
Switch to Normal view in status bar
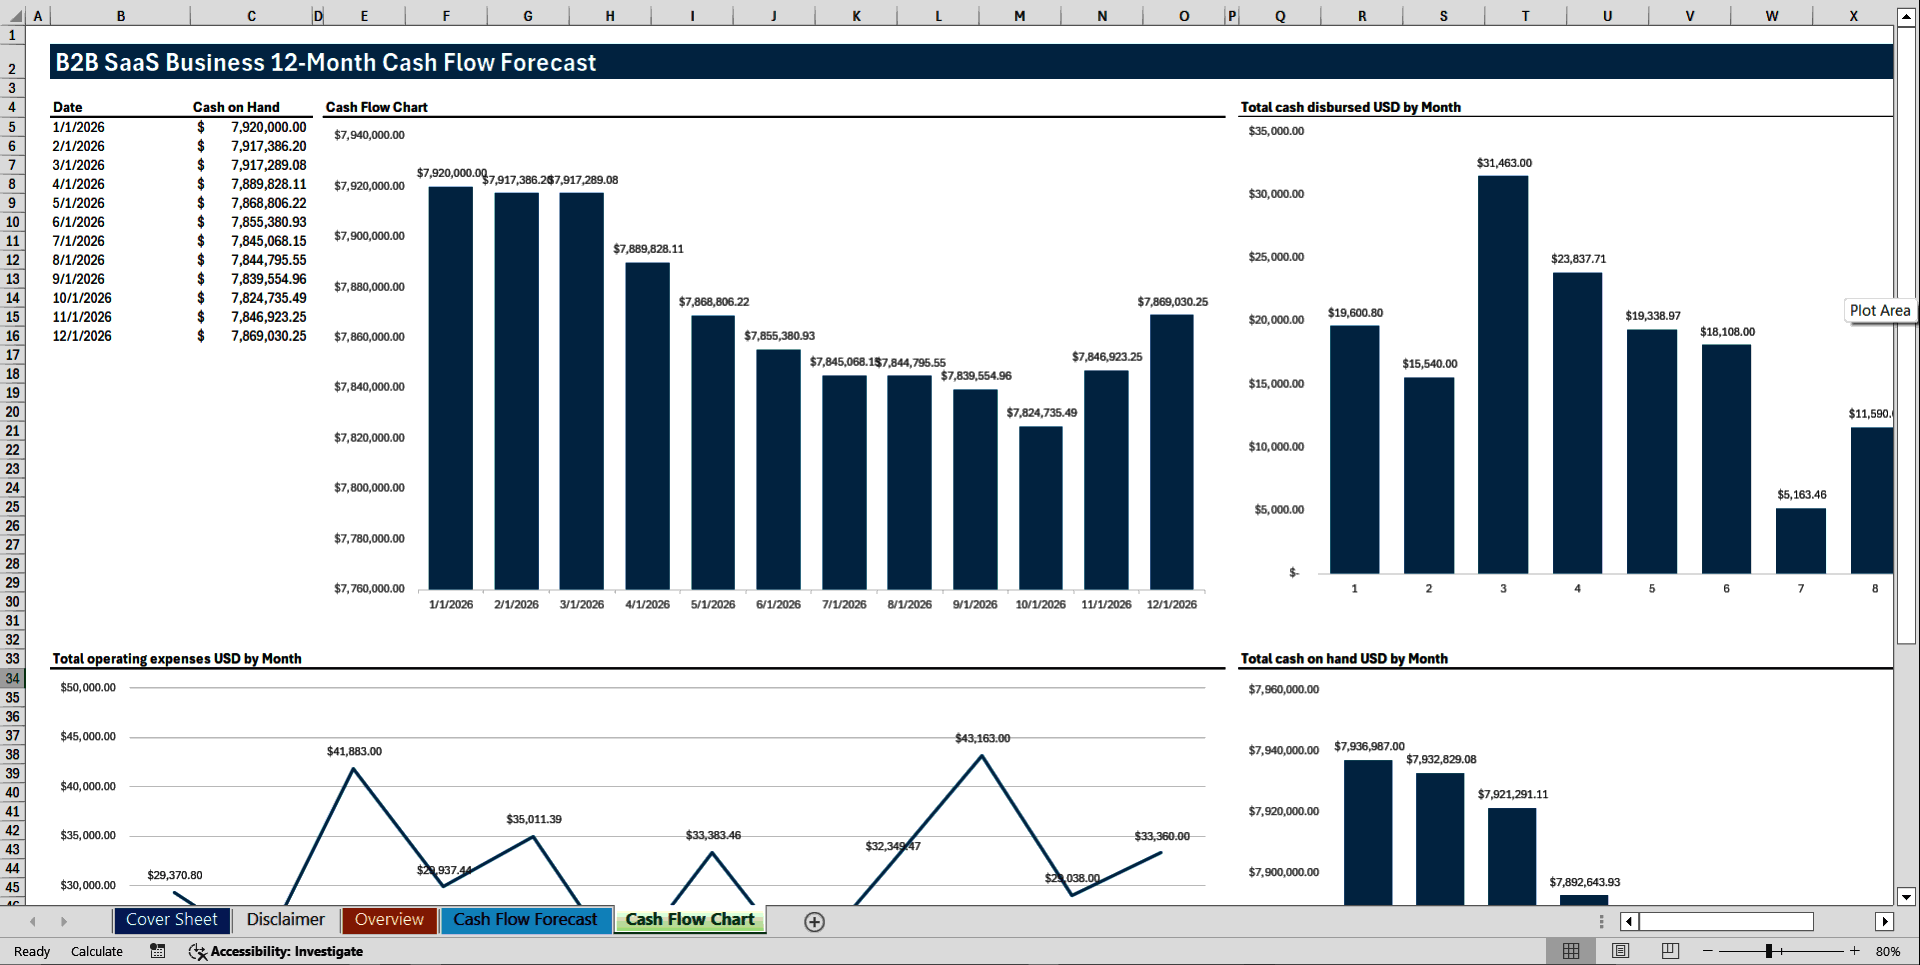pyautogui.click(x=1570, y=951)
